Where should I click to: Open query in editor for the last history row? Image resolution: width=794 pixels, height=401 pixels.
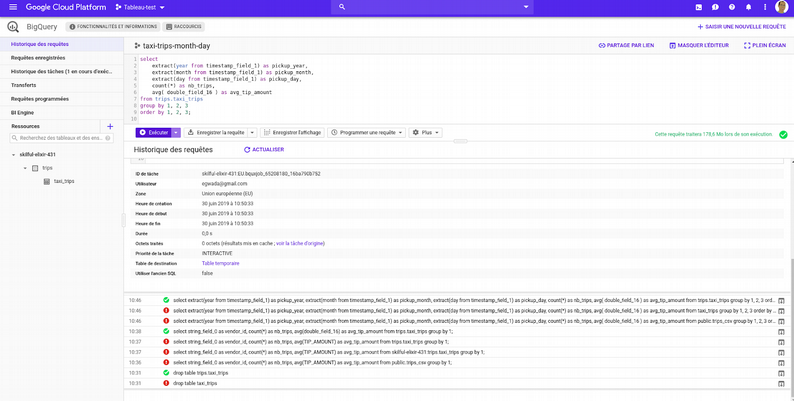[781, 384]
